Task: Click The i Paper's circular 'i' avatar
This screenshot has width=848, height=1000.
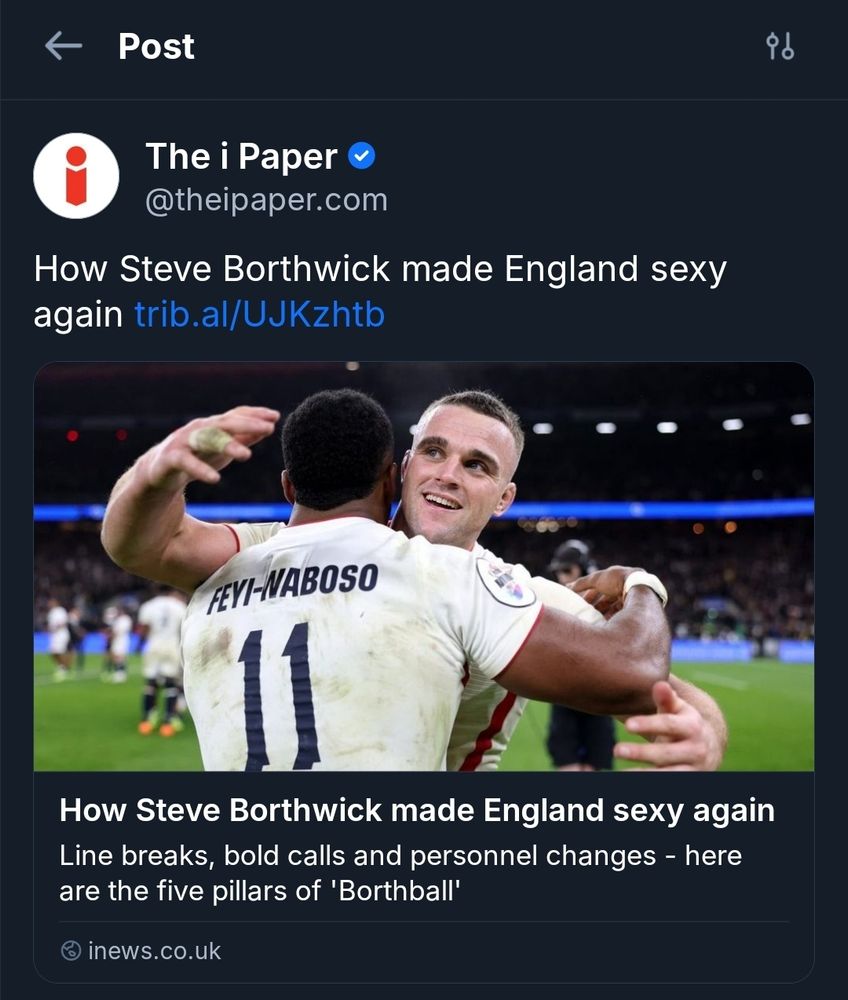Action: coord(75,177)
